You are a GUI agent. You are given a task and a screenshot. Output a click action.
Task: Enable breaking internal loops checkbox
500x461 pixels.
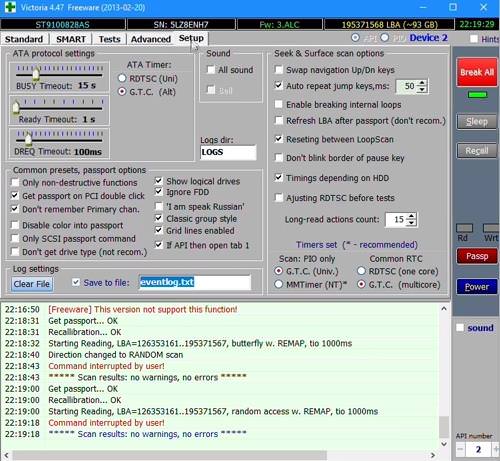[279, 104]
